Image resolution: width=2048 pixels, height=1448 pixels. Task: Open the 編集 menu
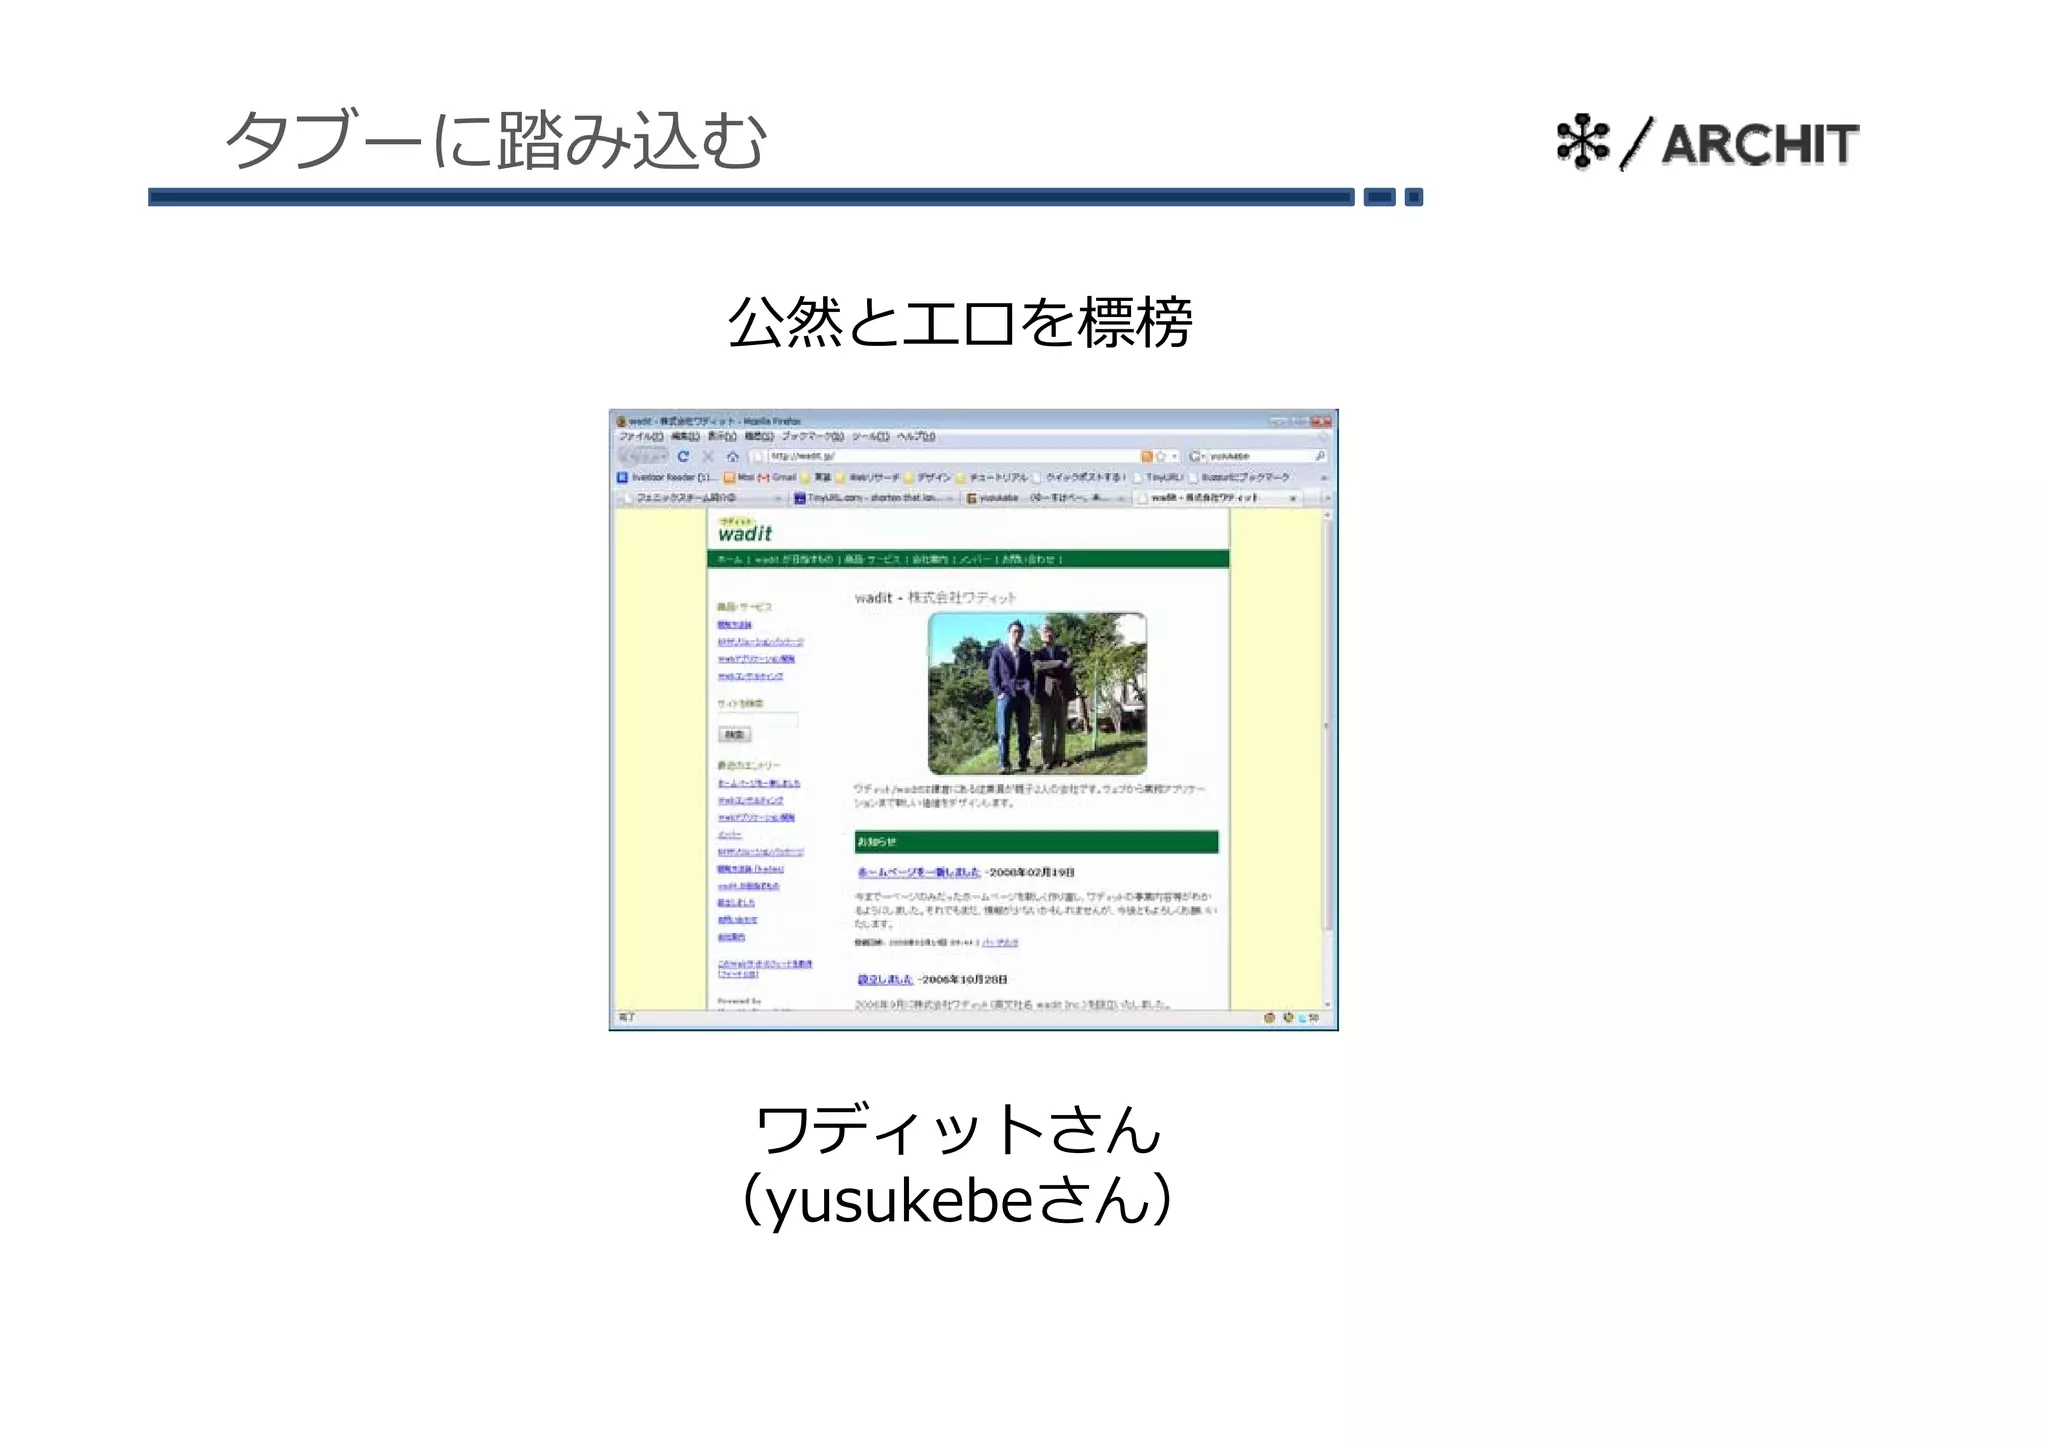[x=684, y=437]
